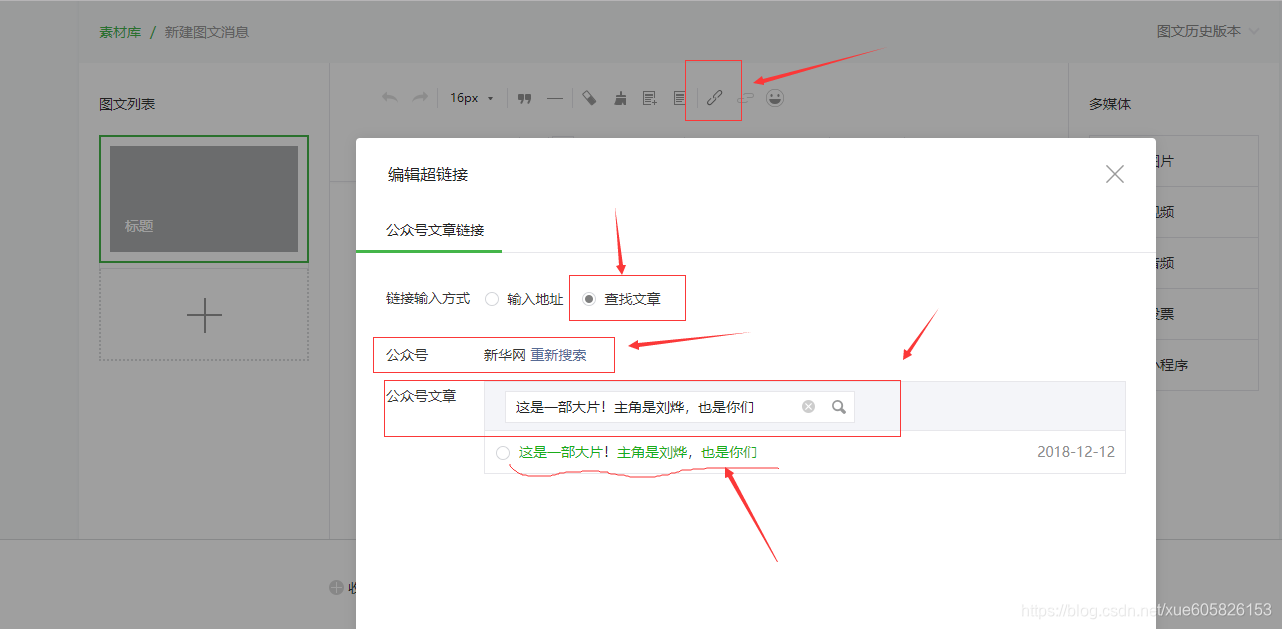Apply blockquote with the quotation mark icon

coord(524,98)
